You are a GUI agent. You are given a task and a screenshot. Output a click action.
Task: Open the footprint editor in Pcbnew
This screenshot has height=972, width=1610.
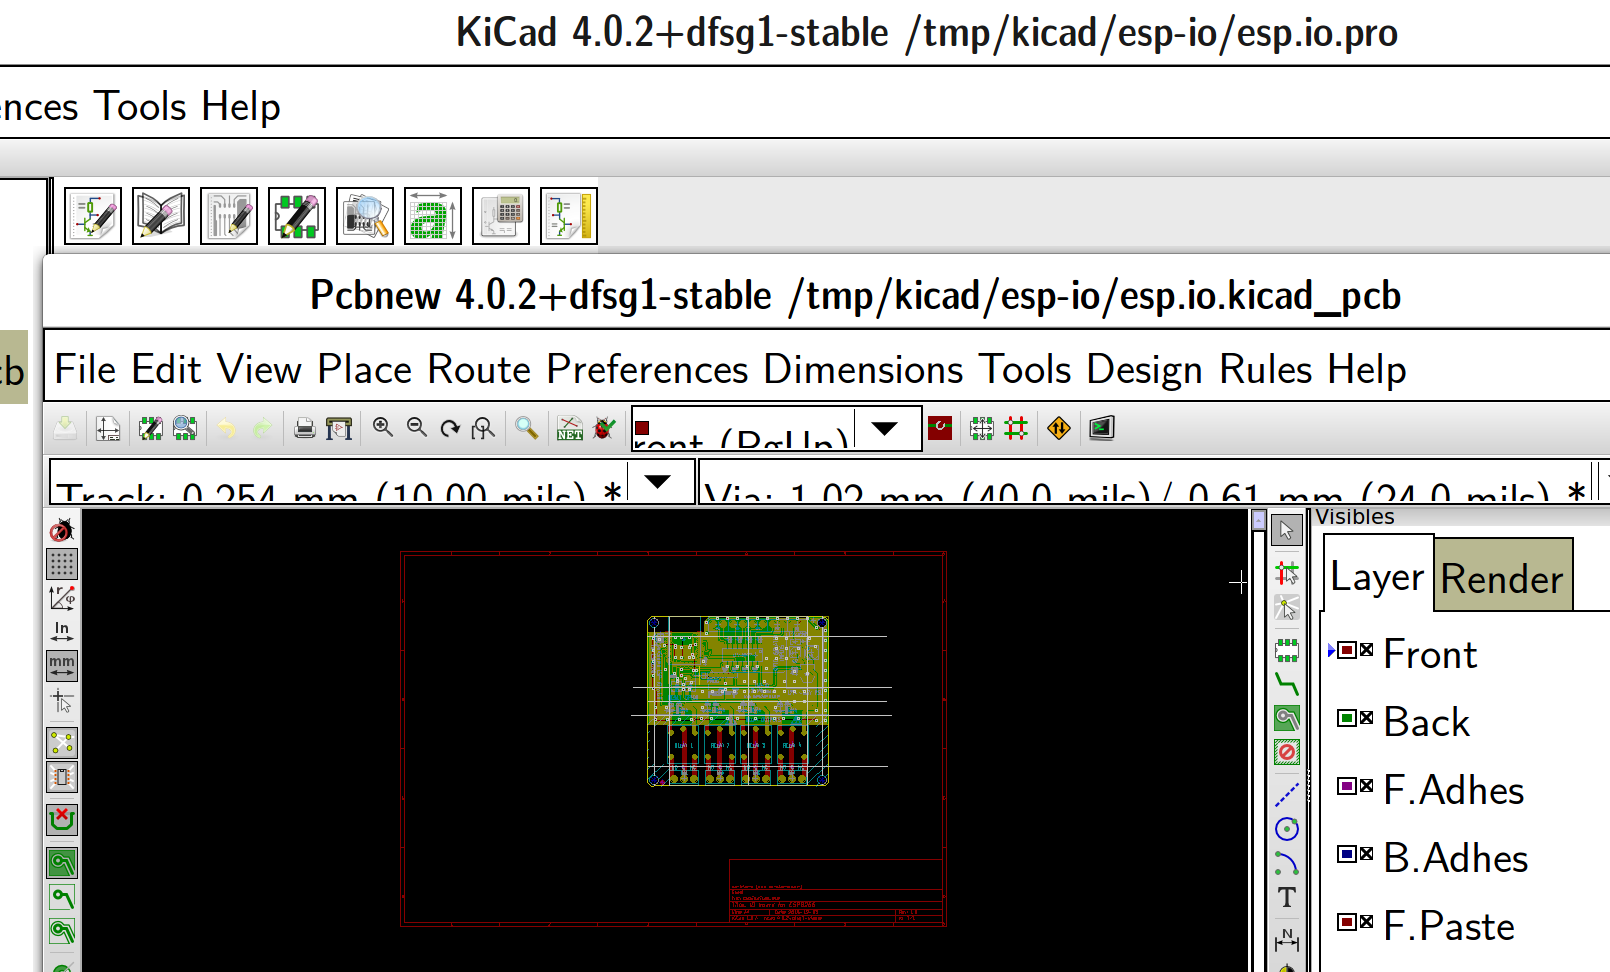(x=151, y=429)
